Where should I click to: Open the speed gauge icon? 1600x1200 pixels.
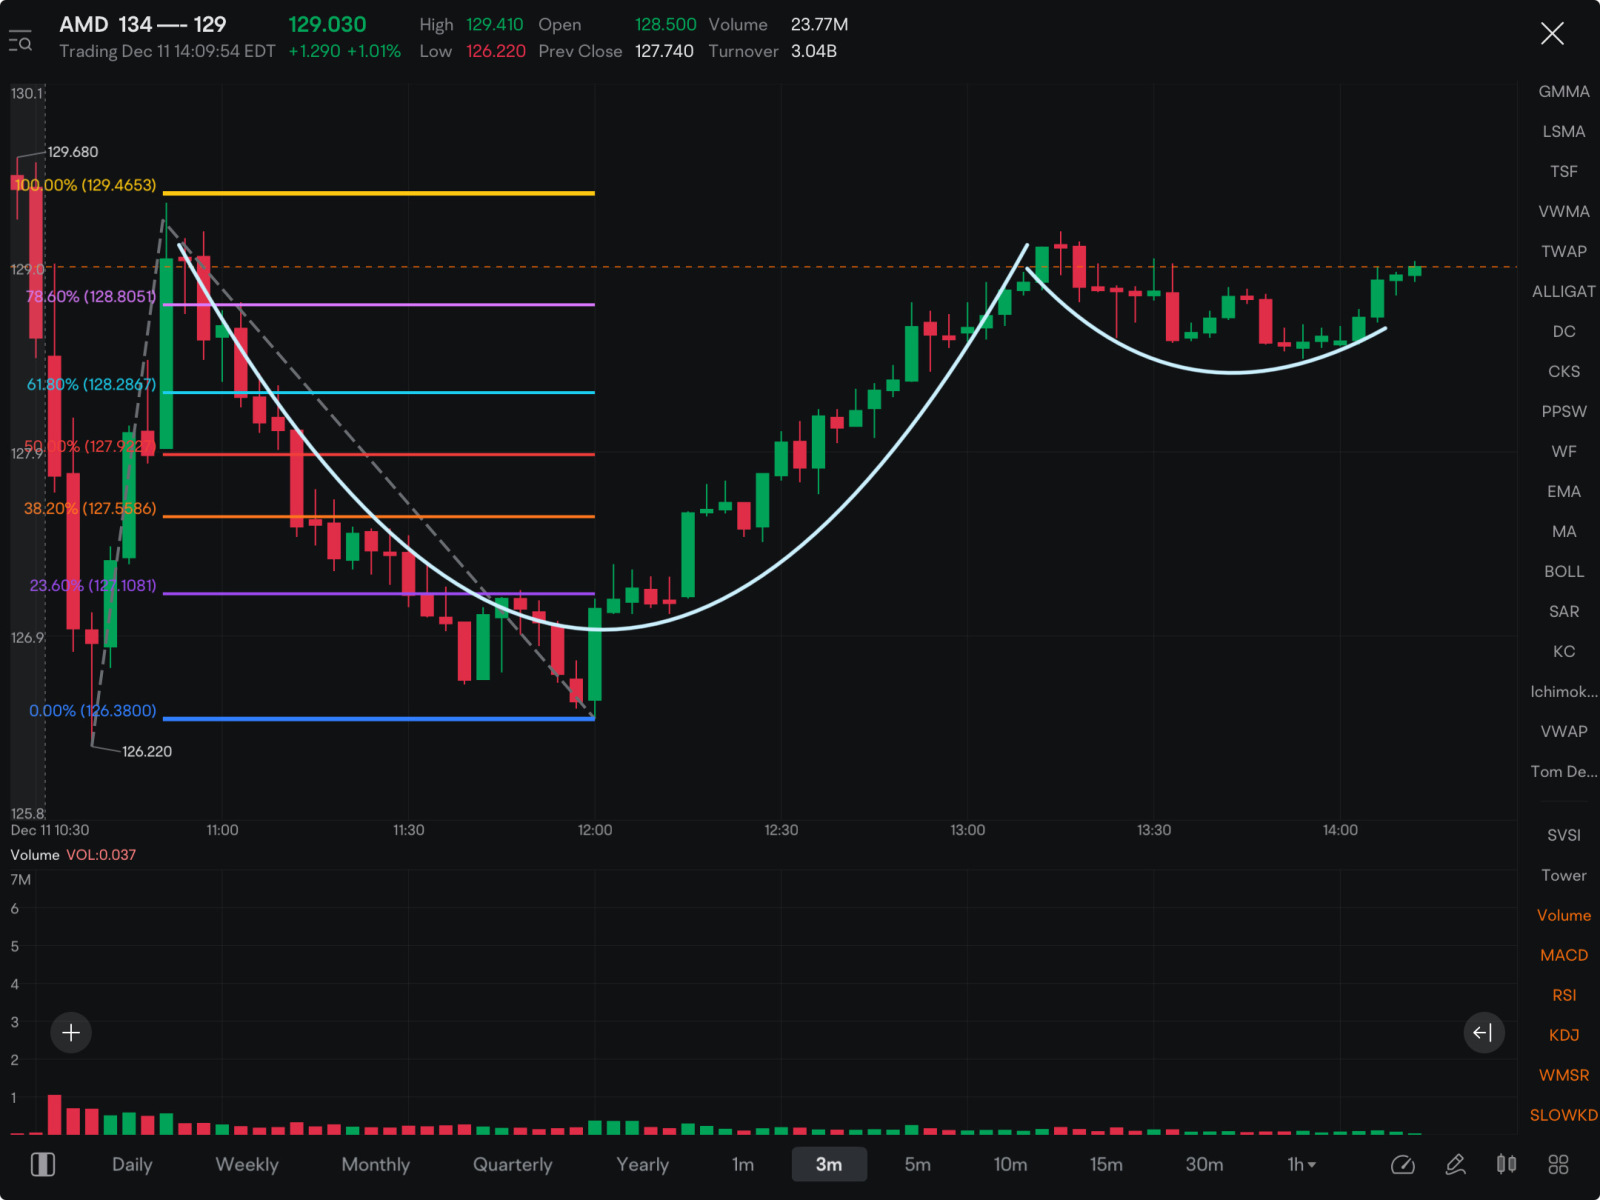[1403, 1164]
